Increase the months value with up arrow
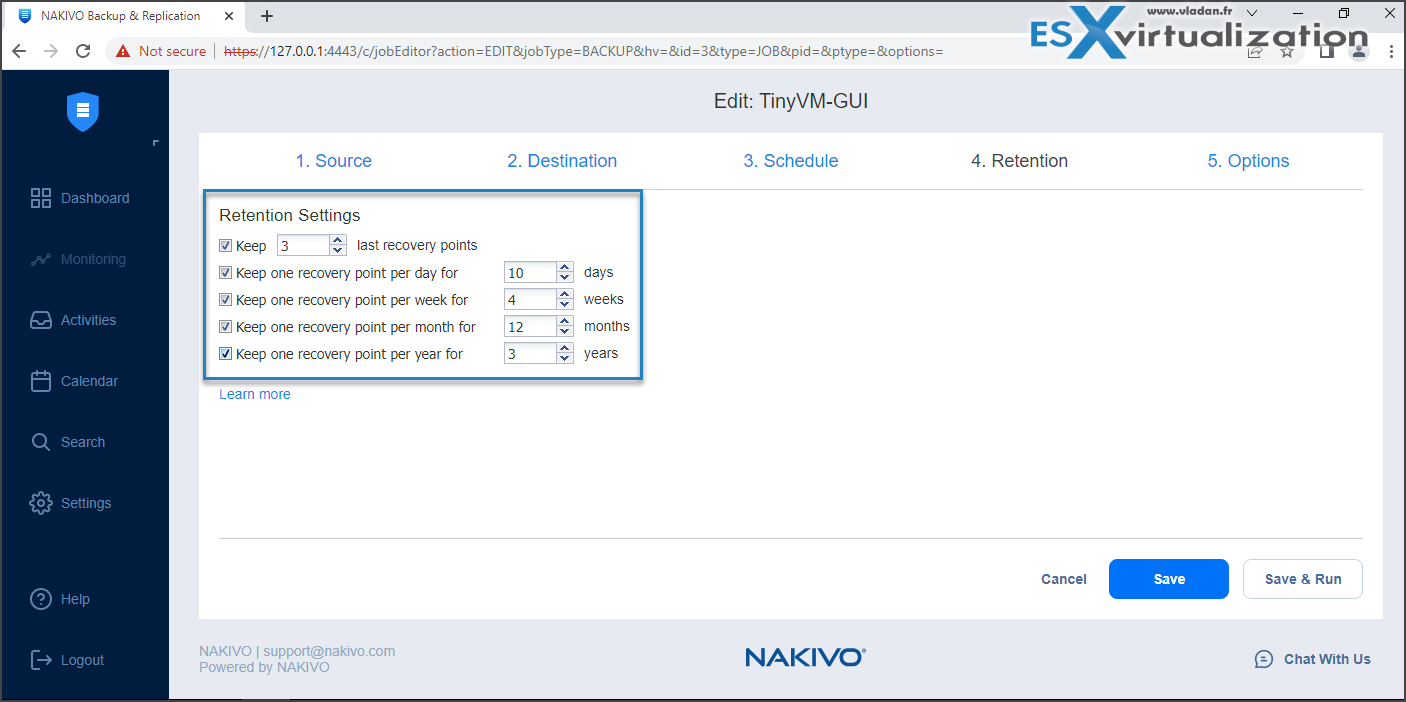The width and height of the screenshot is (1406, 702). coord(565,321)
